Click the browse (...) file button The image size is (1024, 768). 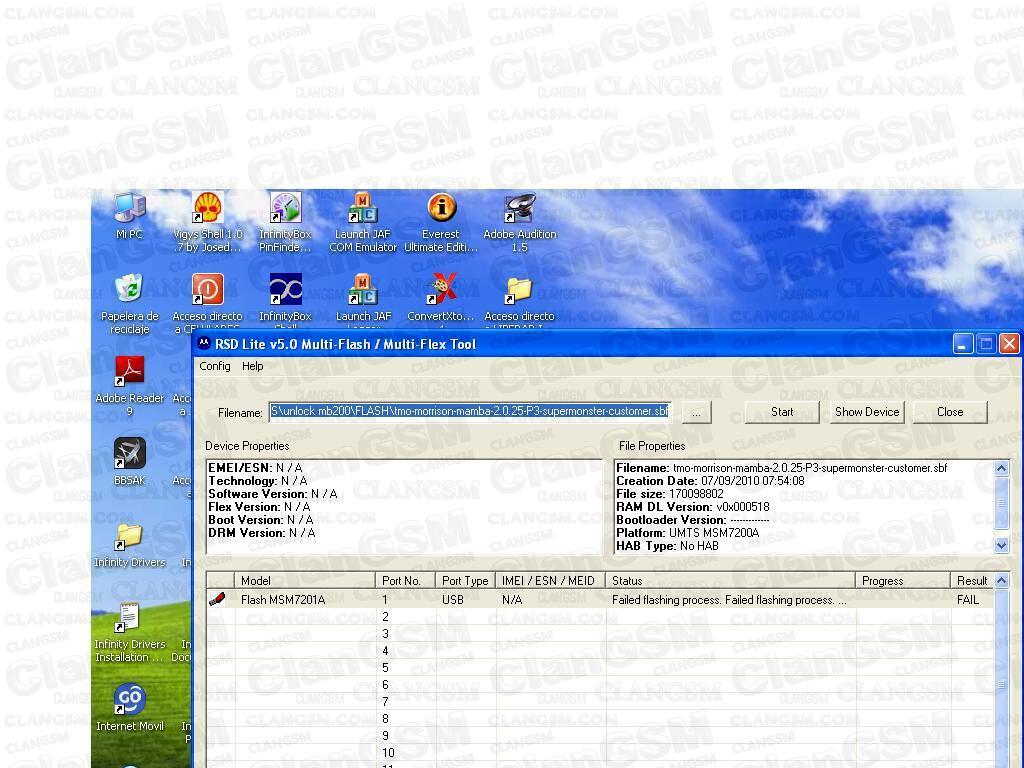tap(696, 413)
